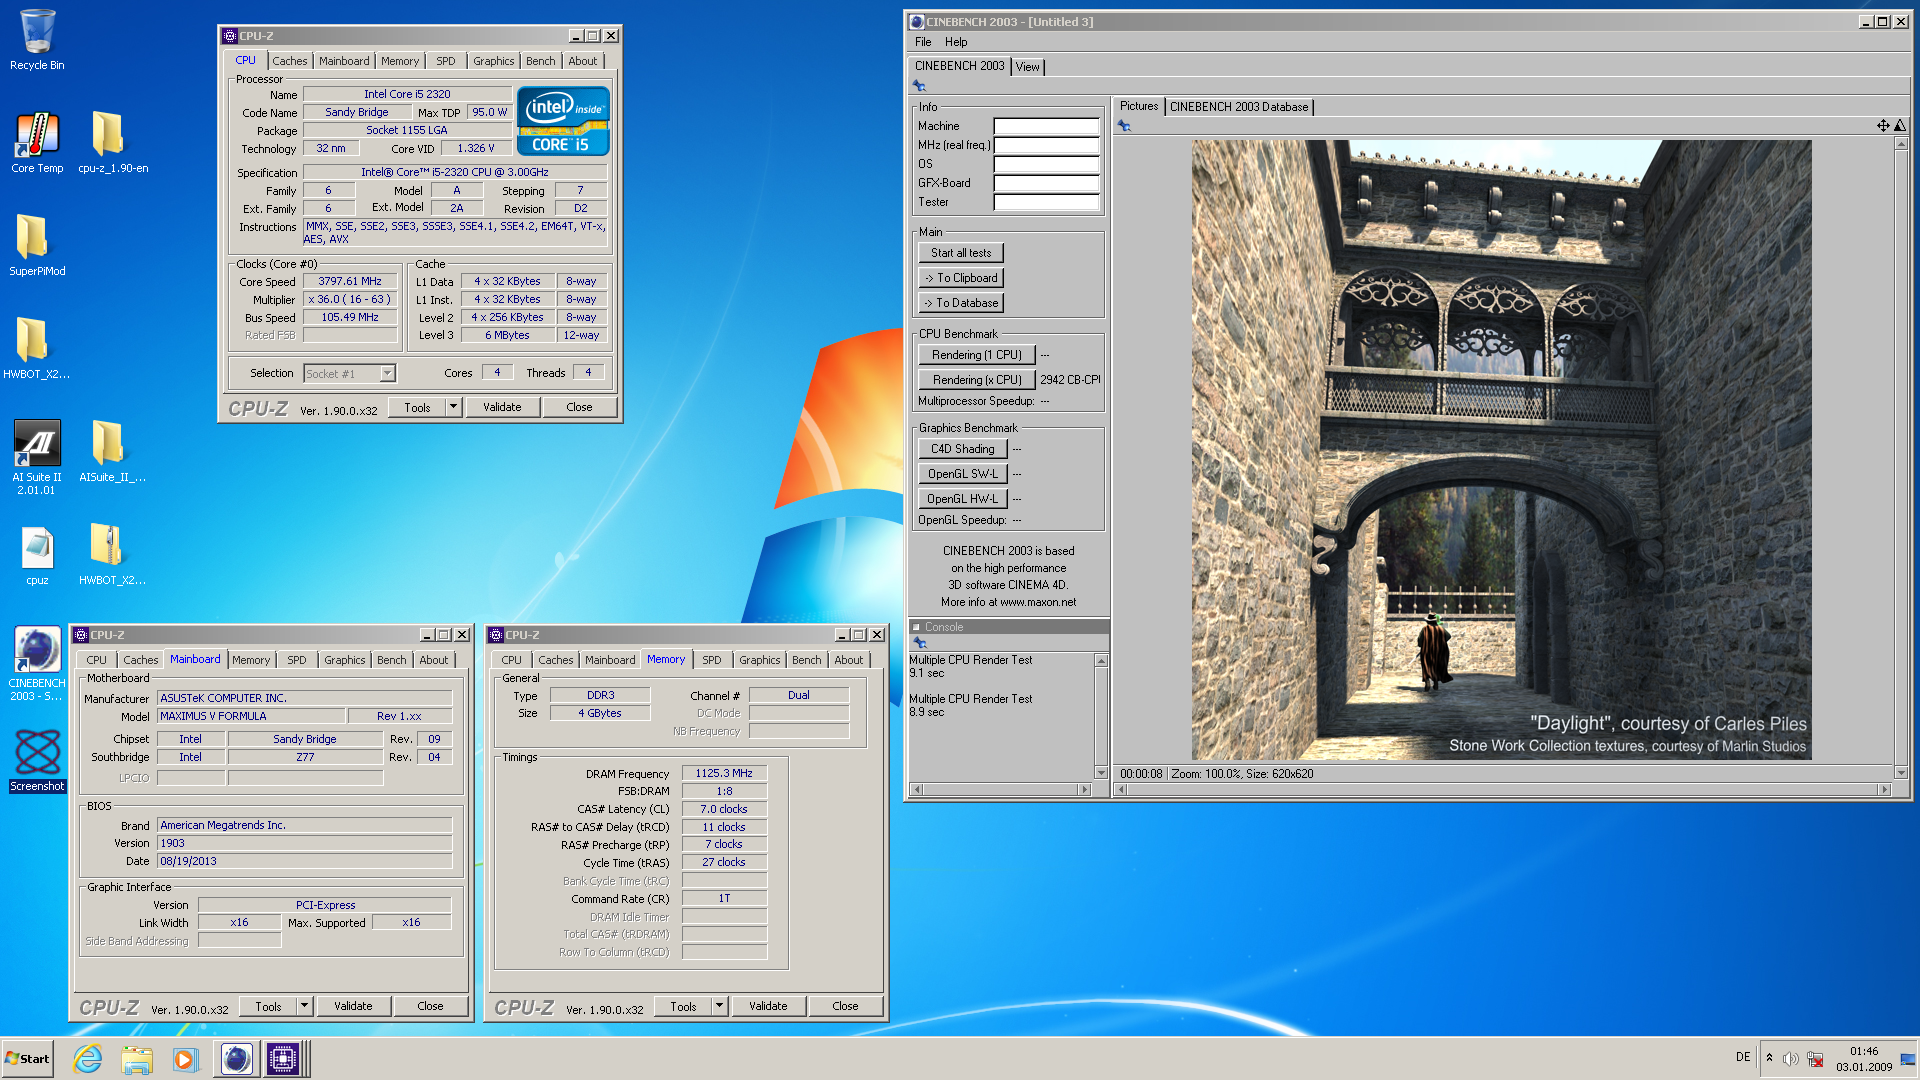This screenshot has height=1080, width=1920.
Task: Expand Tools dropdown arrow in CPU-Z Memory window
Action: click(719, 1006)
